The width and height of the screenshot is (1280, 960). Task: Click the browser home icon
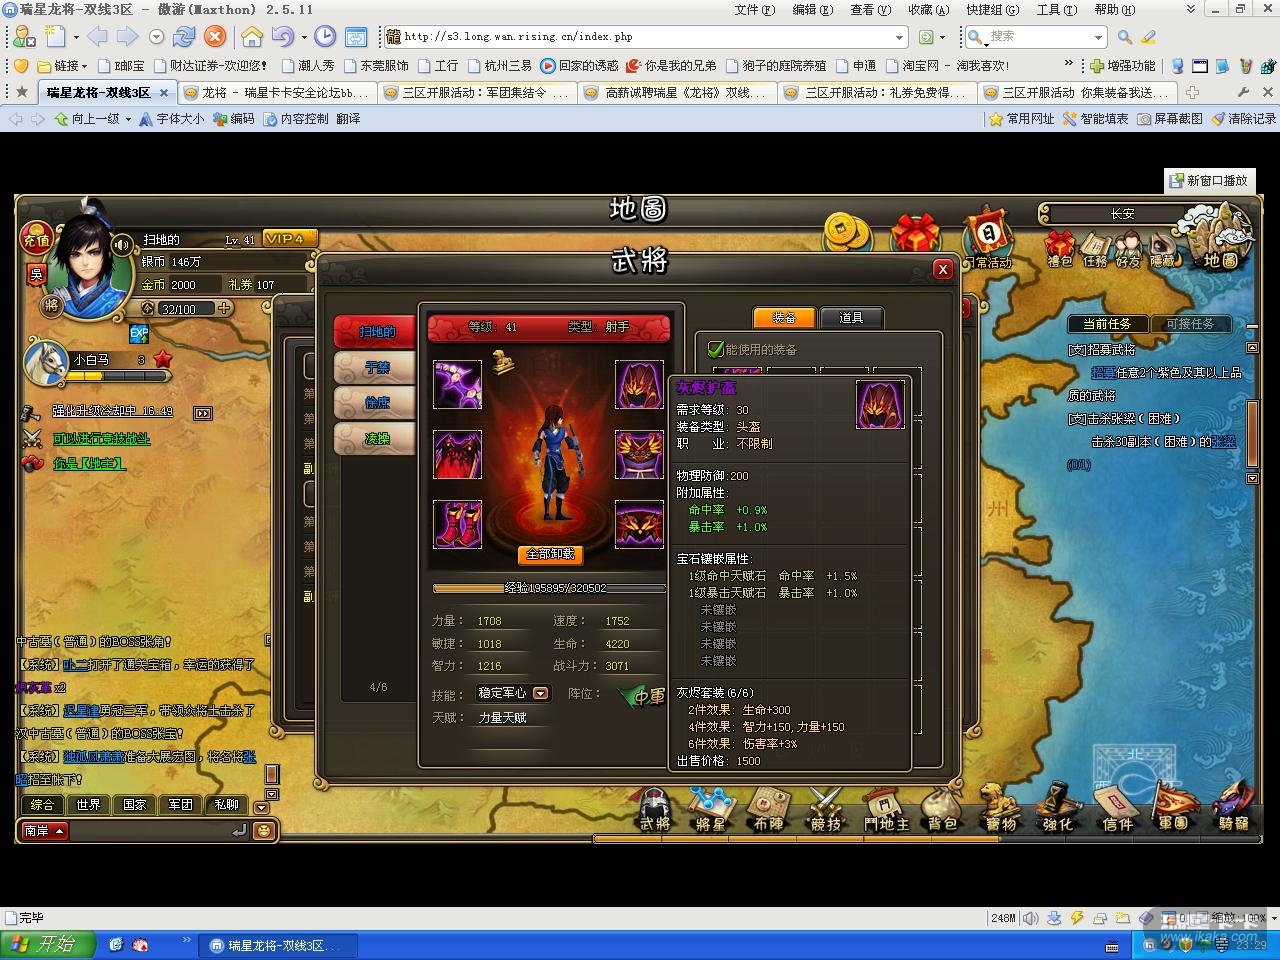pos(251,37)
